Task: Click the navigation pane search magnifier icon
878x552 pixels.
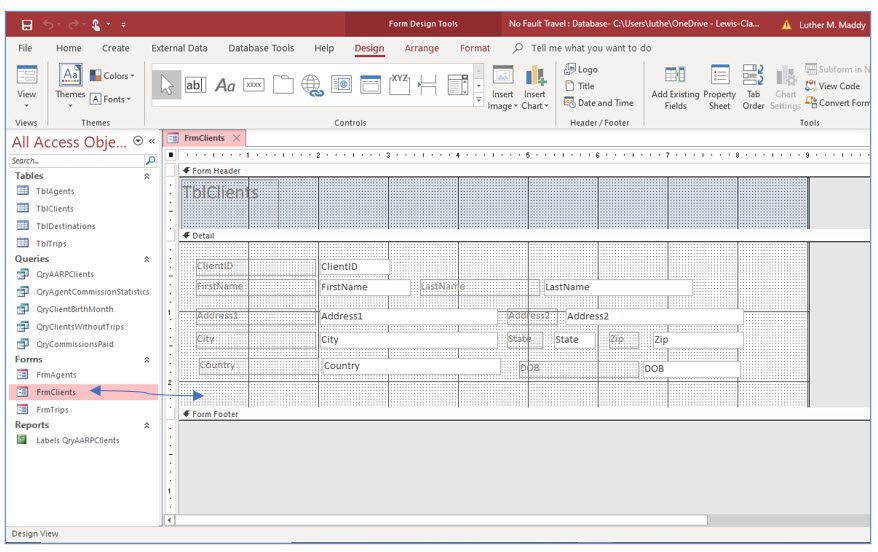Action: 151,161
